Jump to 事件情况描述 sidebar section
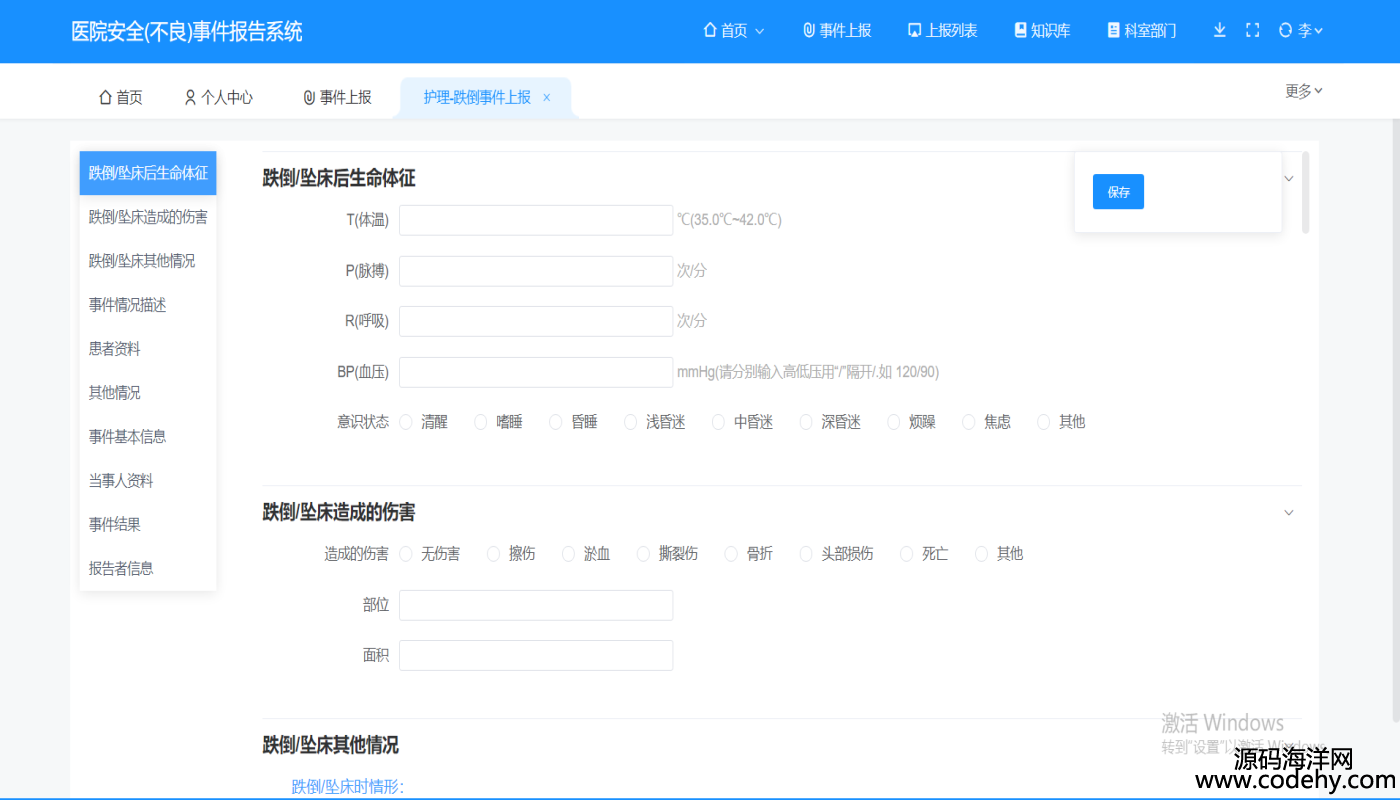 pos(128,305)
